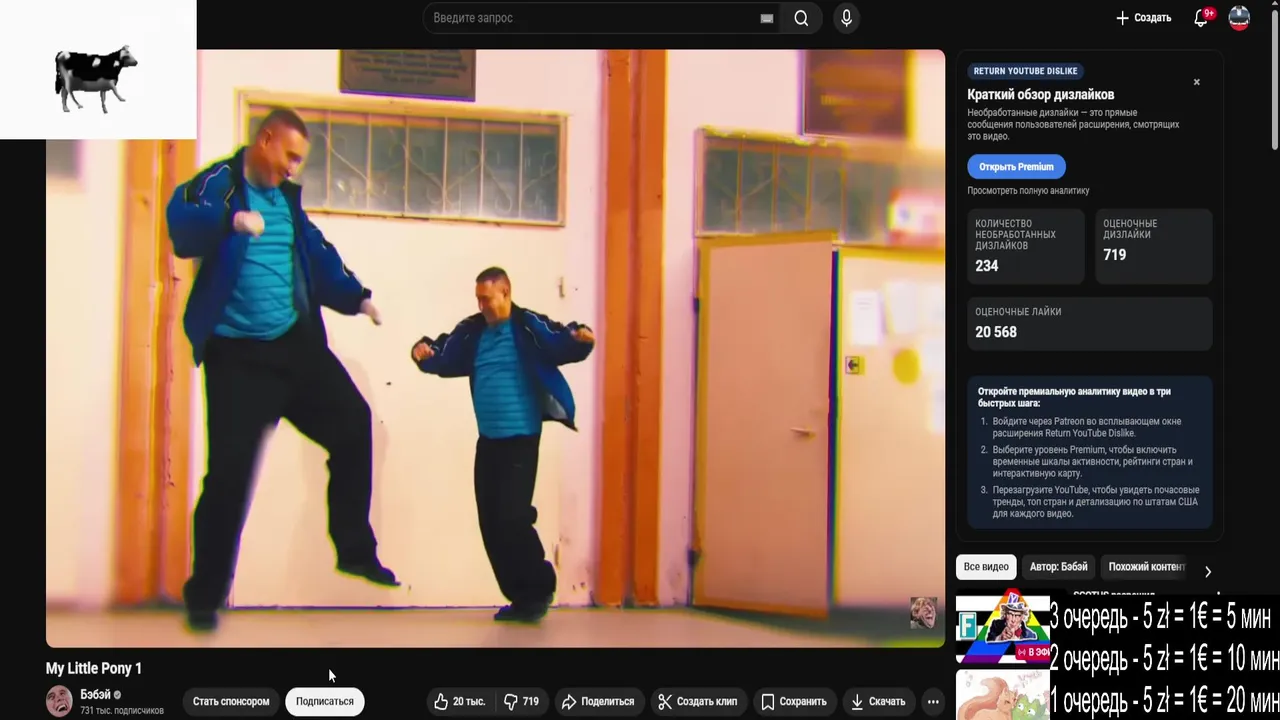
Task: Open the Бэбэй channel name link
Action: pos(95,694)
